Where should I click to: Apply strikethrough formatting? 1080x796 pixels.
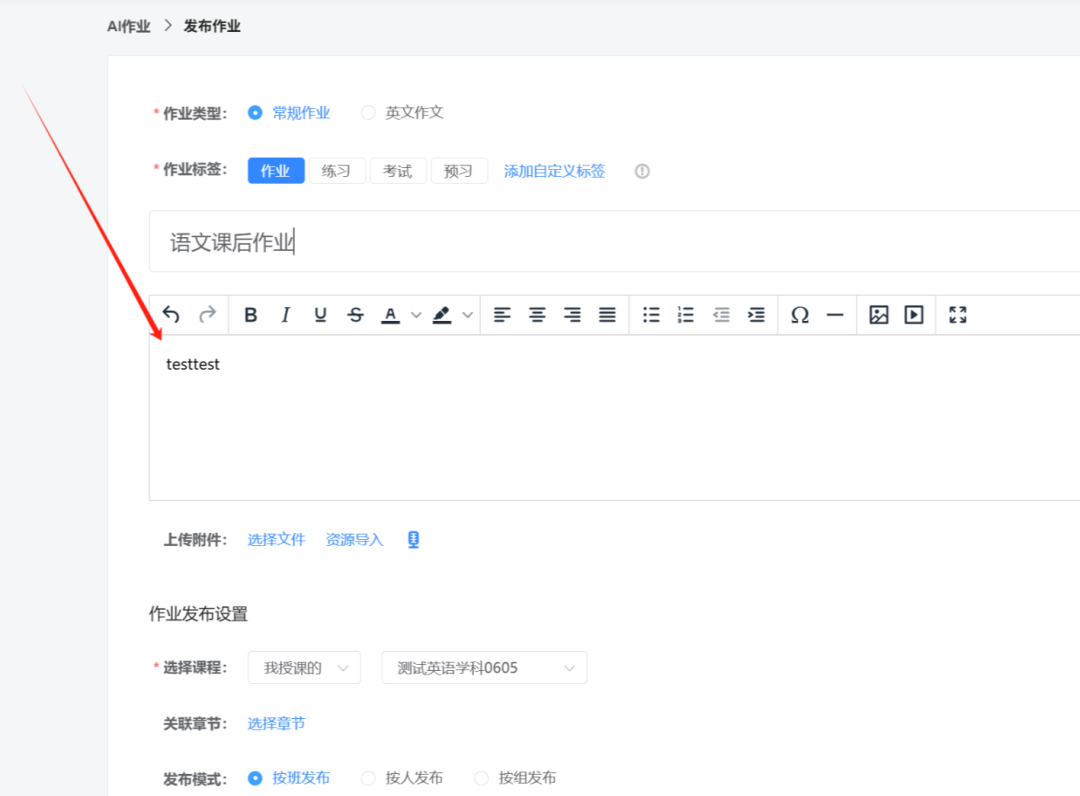click(x=355, y=315)
